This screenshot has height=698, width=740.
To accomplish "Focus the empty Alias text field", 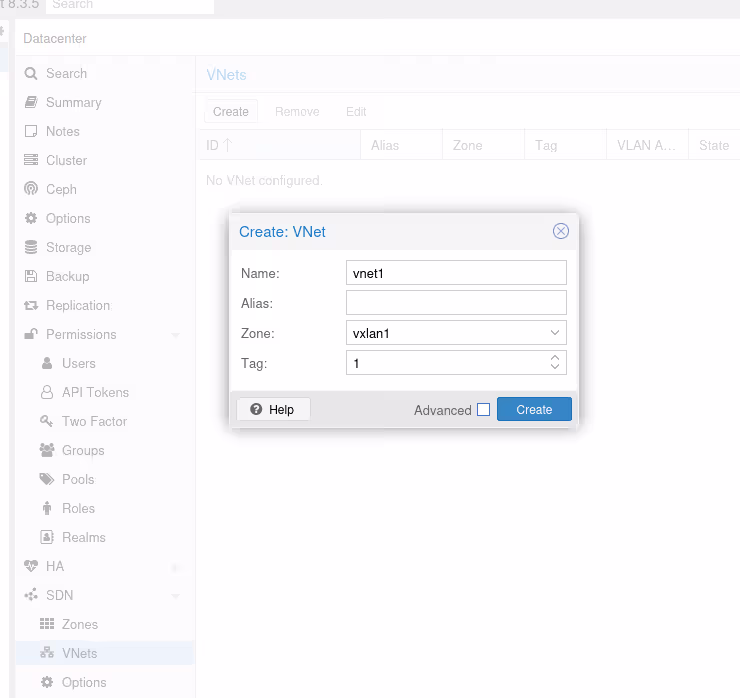I will [x=456, y=303].
